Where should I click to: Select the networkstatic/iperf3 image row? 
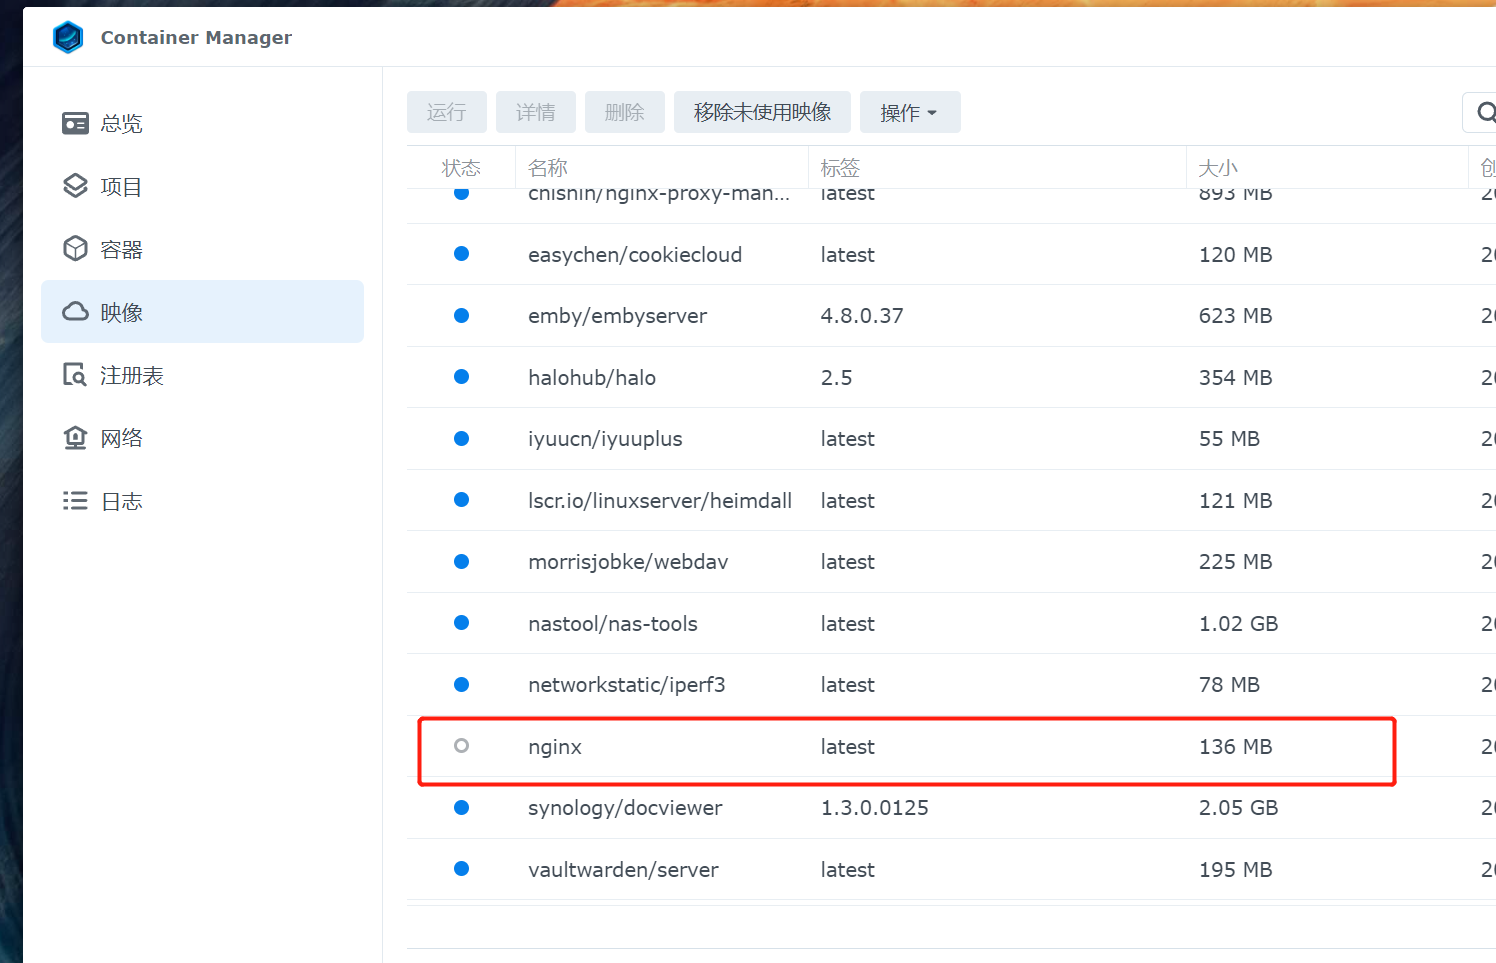pos(951,685)
